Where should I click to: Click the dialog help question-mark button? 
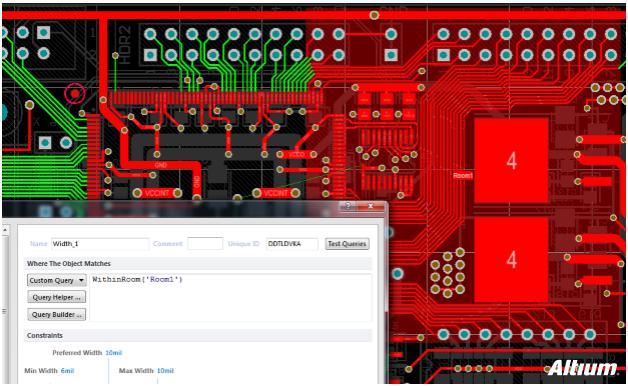click(348, 206)
